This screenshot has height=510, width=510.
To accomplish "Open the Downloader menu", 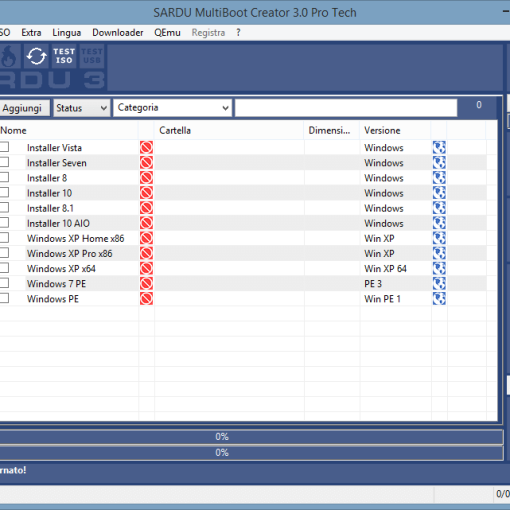I will click(x=118, y=33).
